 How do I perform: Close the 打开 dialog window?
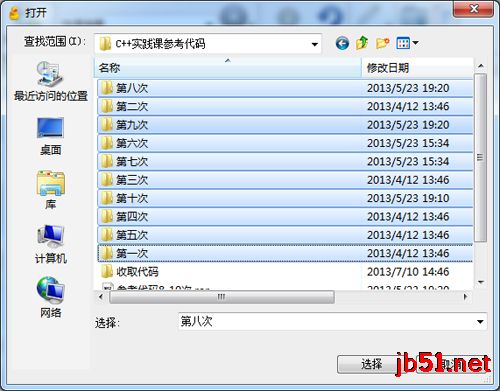pyautogui.click(x=473, y=8)
